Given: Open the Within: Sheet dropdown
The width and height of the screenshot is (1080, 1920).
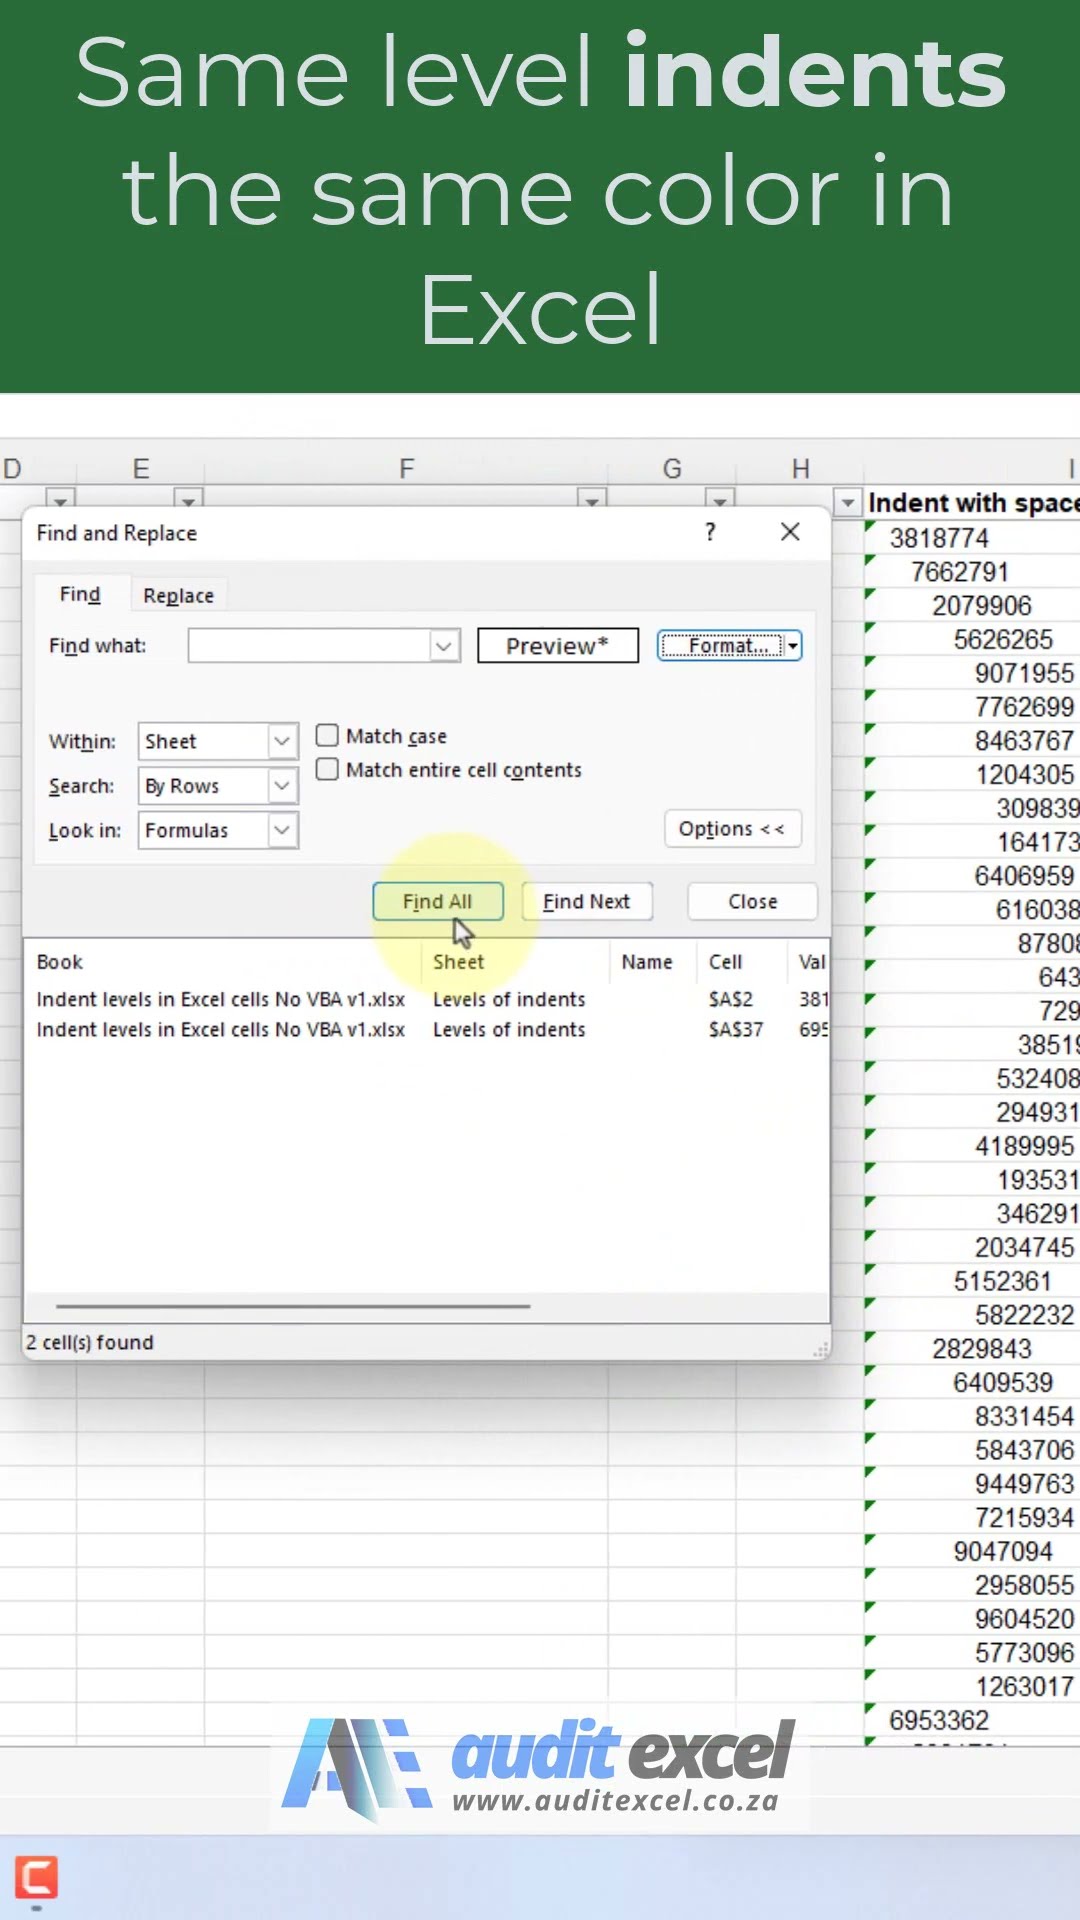Looking at the screenshot, I should pos(218,741).
